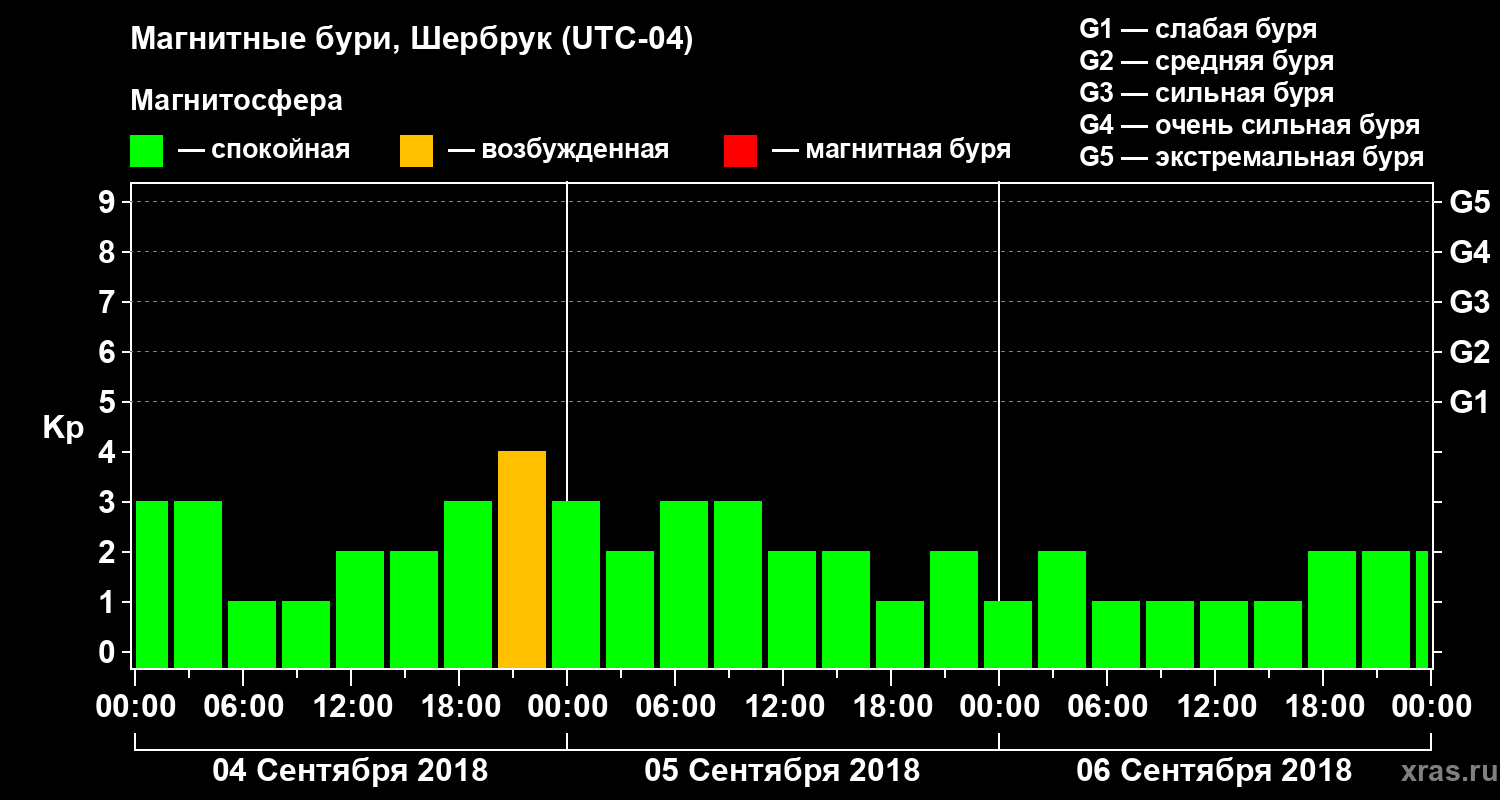Image resolution: width=1500 pixels, height=800 pixels.
Task: Click the 'G4 — очень сильная буря' line
Action: click(1250, 125)
